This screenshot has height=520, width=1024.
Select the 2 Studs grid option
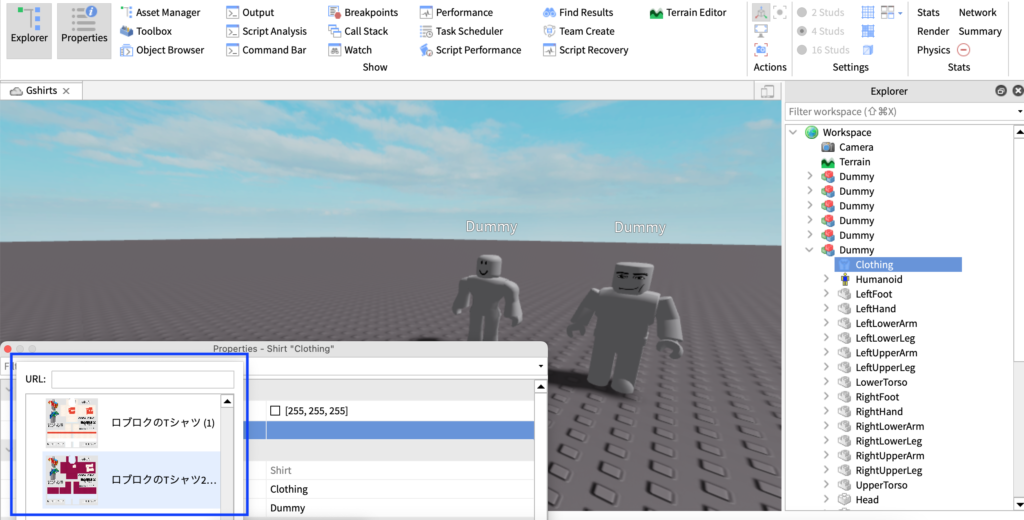821,12
